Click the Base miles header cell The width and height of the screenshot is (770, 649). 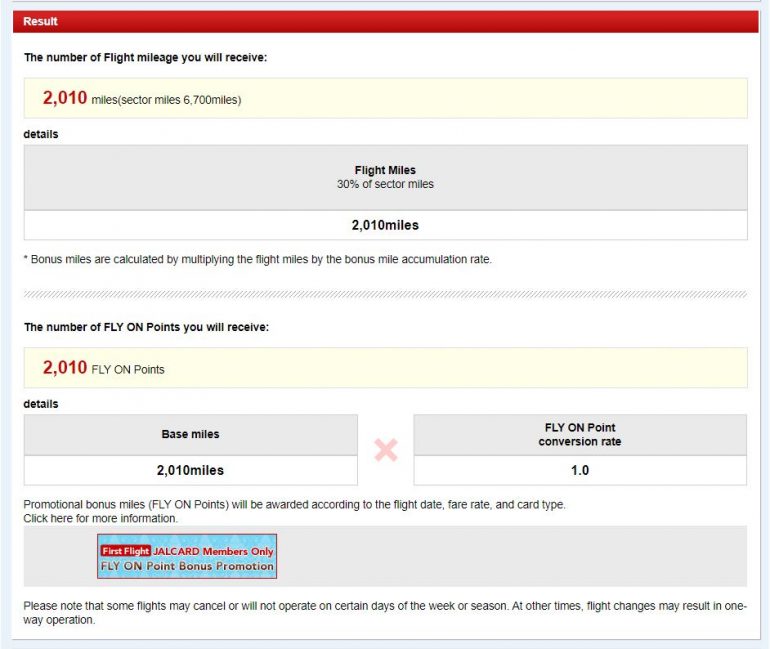click(190, 434)
